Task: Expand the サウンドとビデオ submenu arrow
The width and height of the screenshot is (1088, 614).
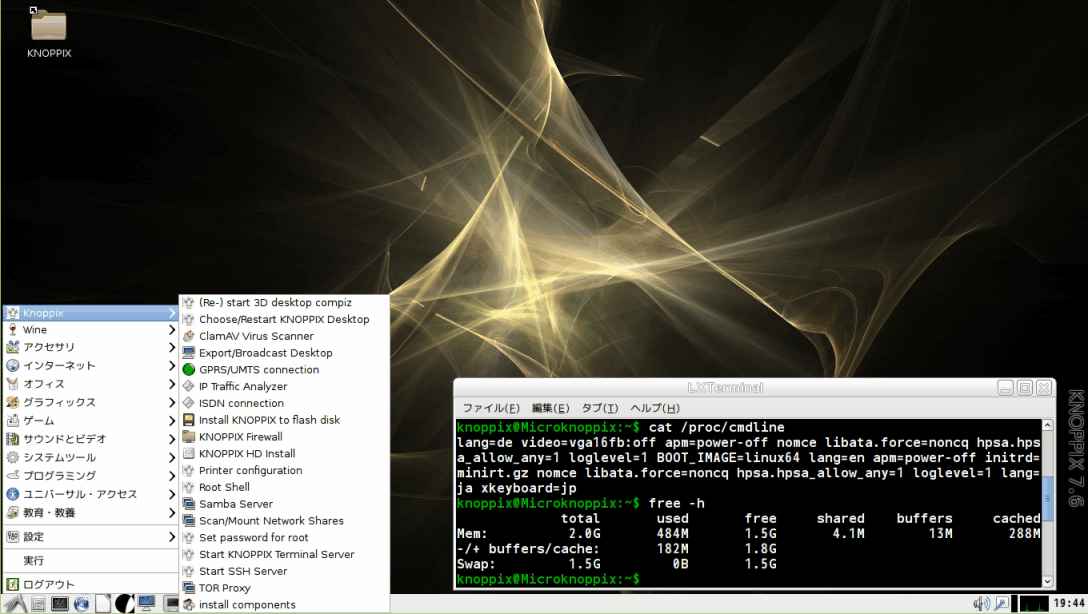Action: click(171, 439)
